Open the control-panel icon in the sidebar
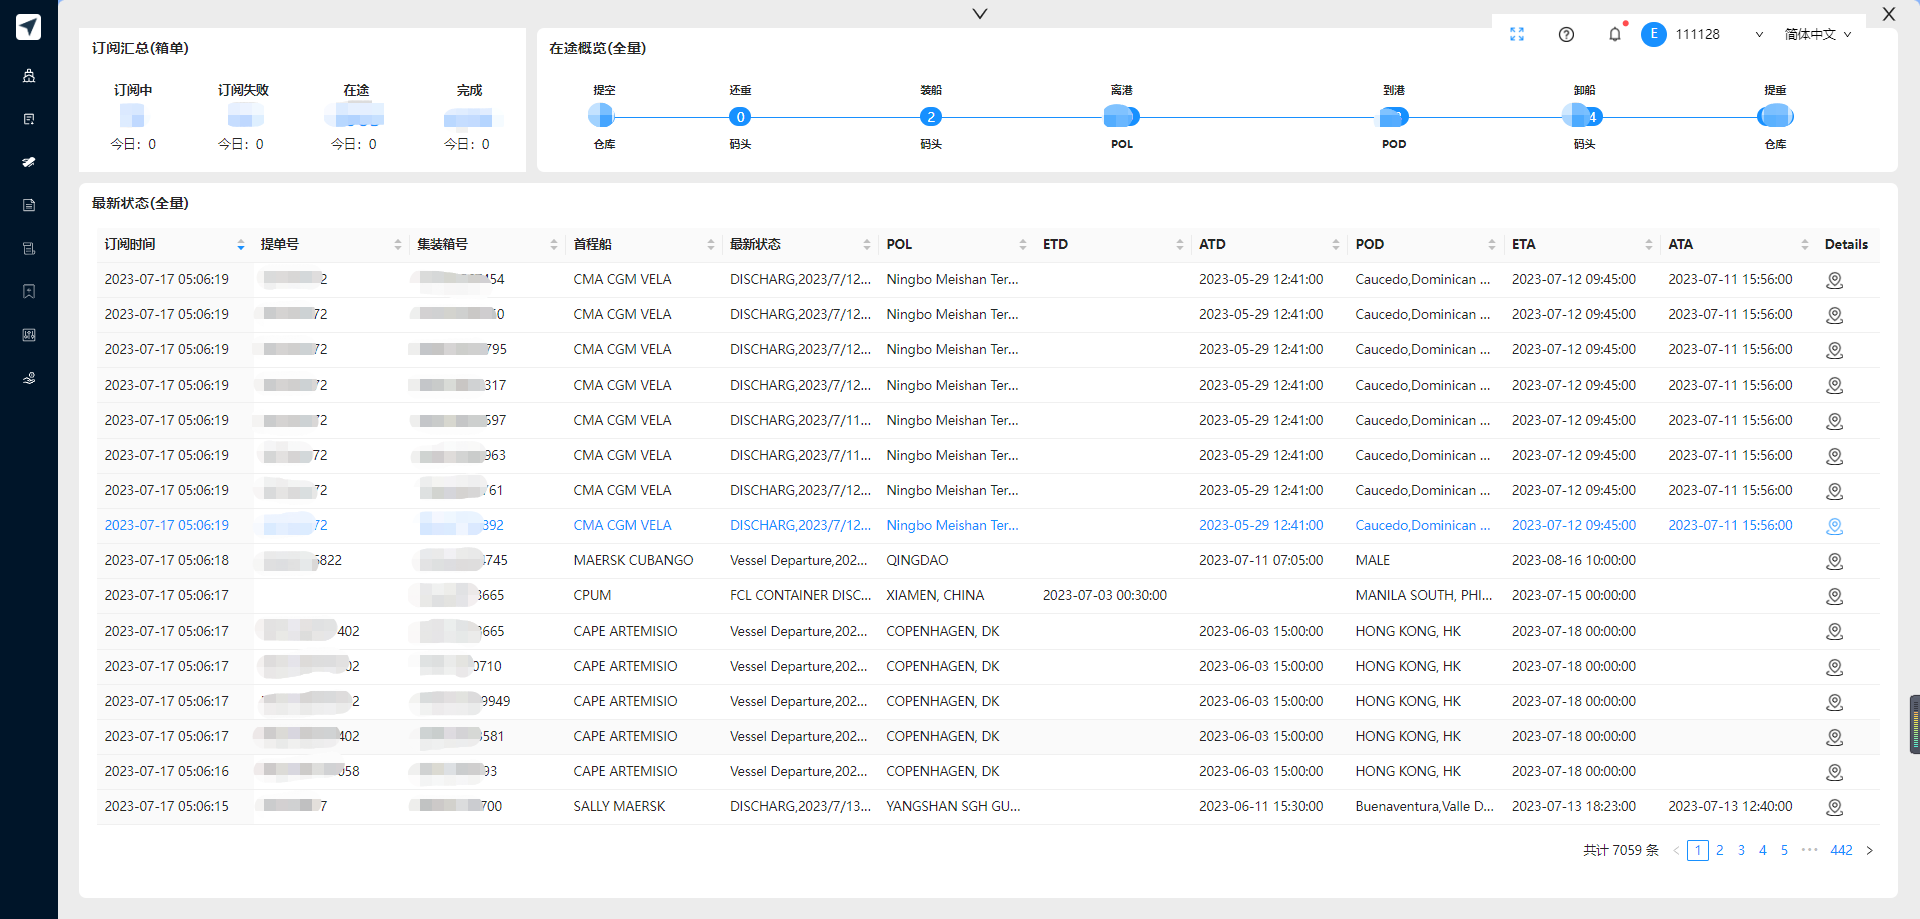This screenshot has height=919, width=1920. [x=29, y=335]
